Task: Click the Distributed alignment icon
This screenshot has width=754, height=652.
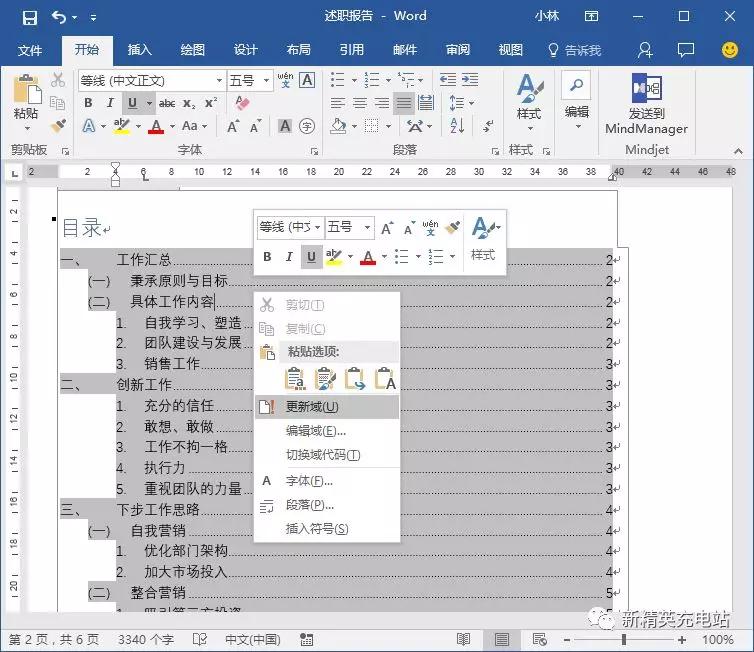Action: (x=426, y=103)
